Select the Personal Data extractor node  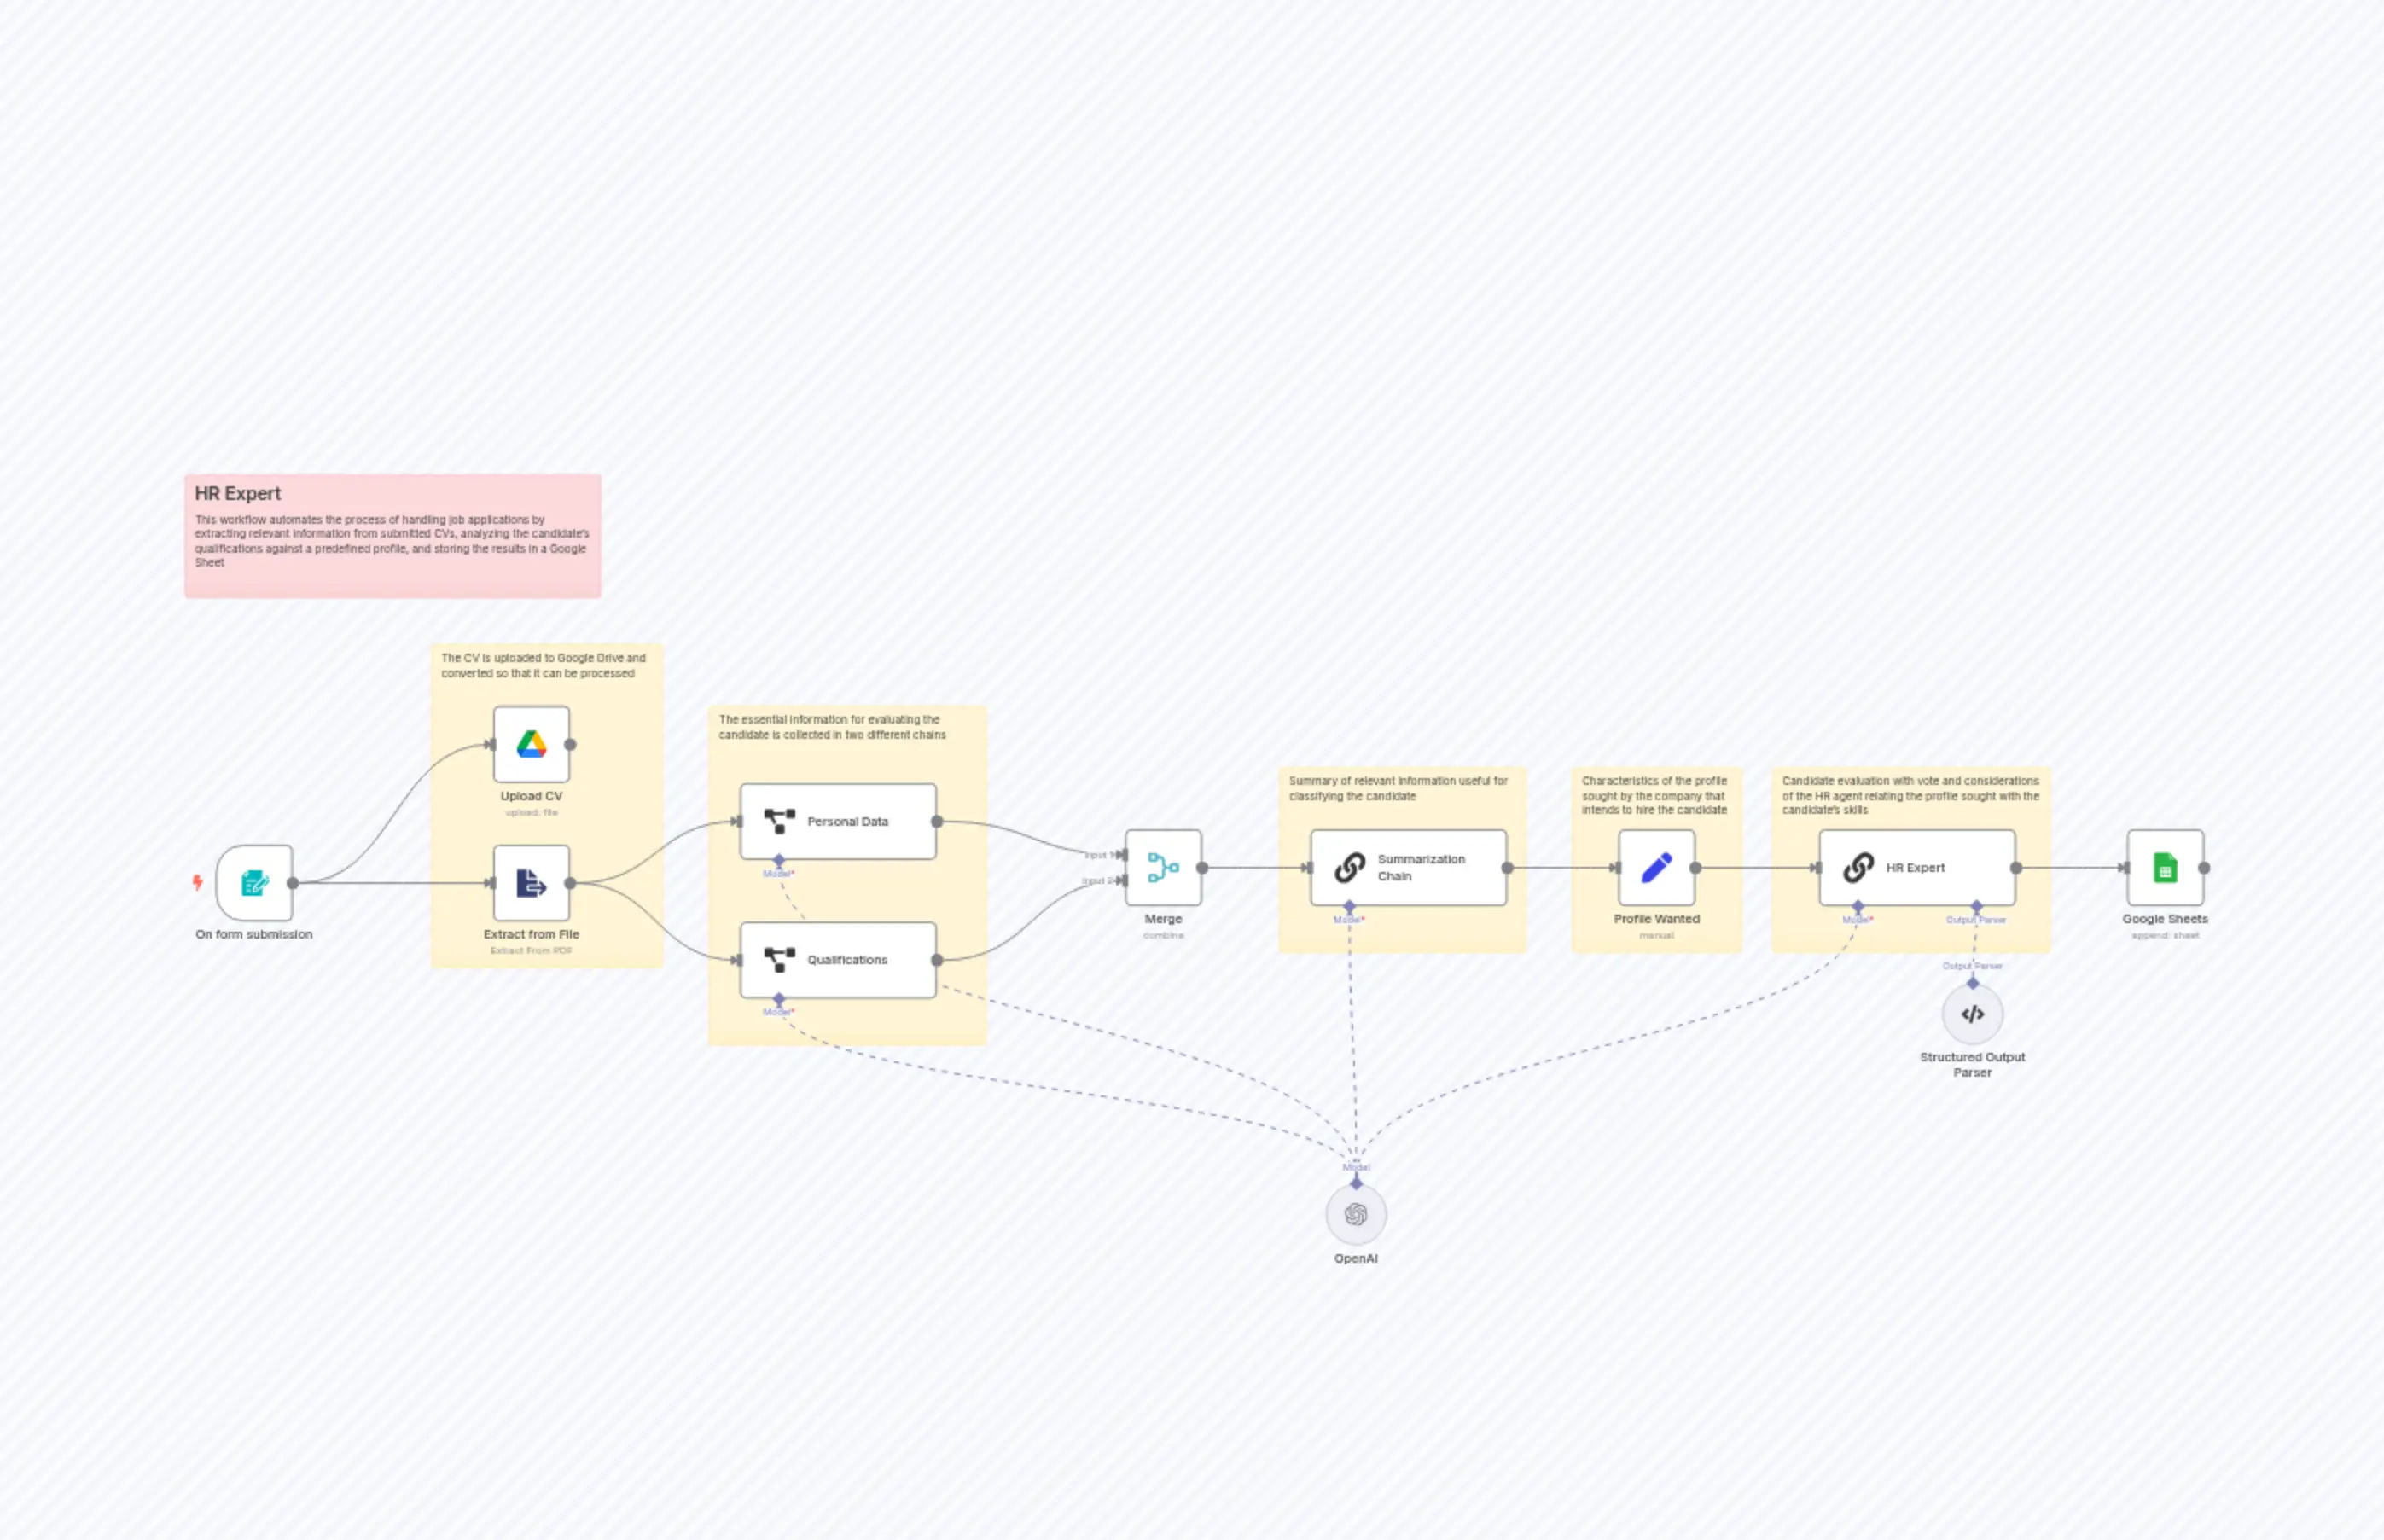pos(838,821)
